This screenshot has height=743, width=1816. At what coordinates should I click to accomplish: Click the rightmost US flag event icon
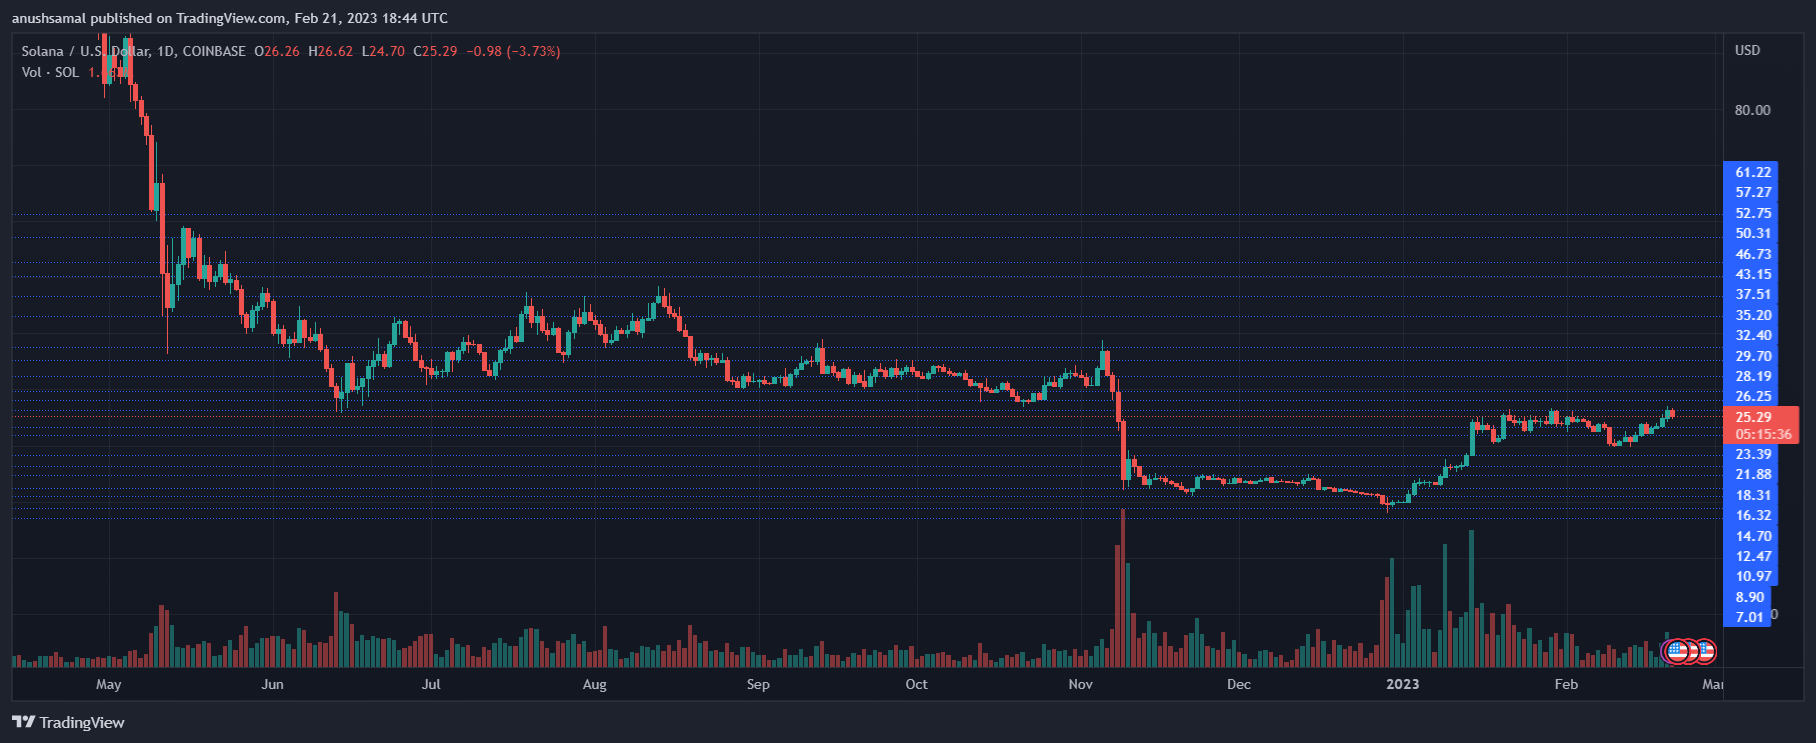1704,651
